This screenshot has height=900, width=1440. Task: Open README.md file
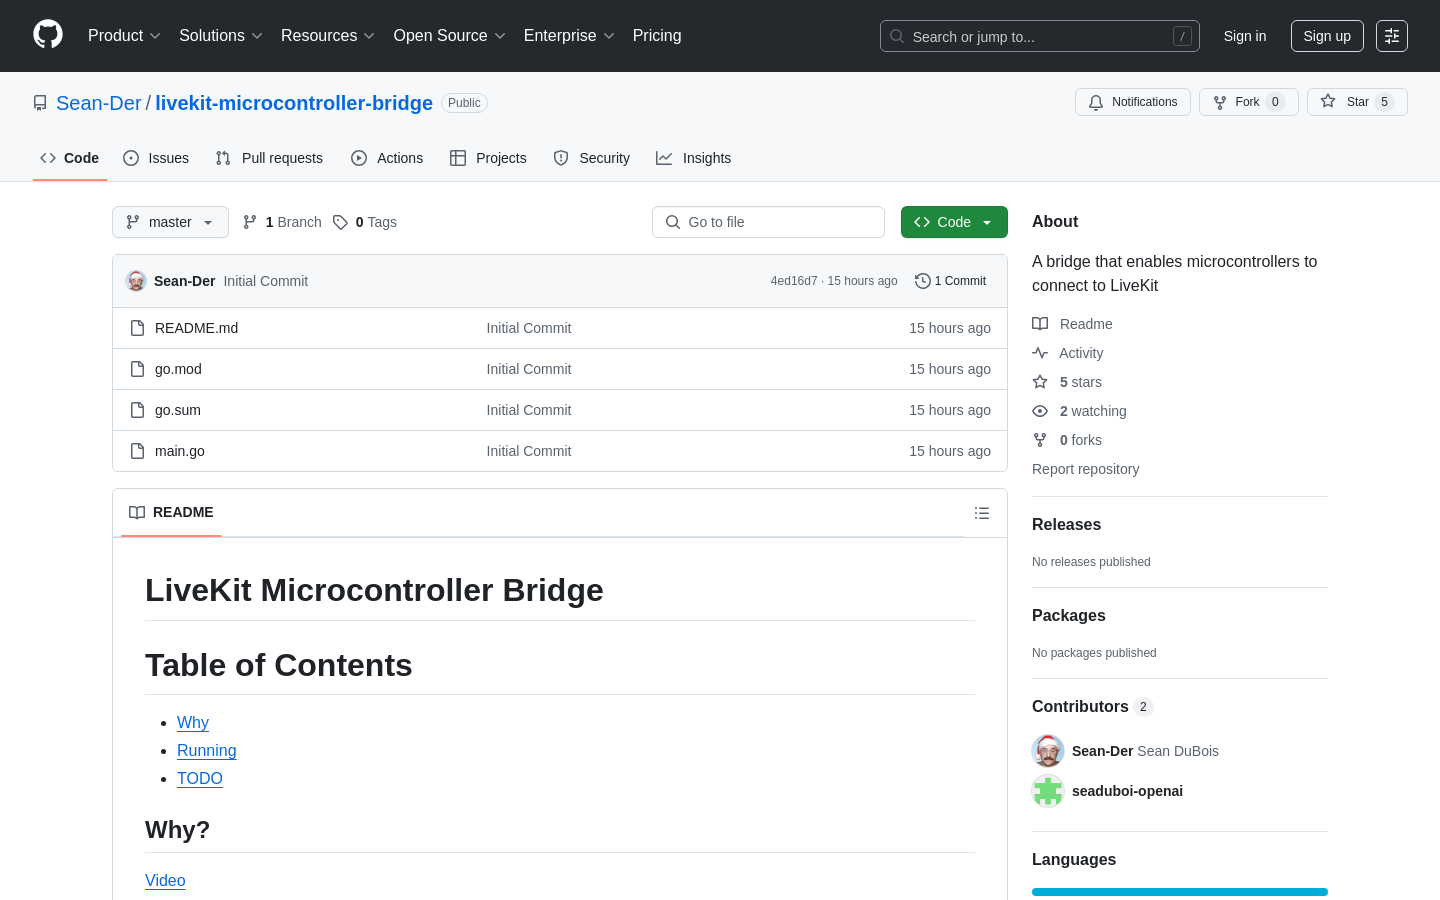(x=196, y=328)
